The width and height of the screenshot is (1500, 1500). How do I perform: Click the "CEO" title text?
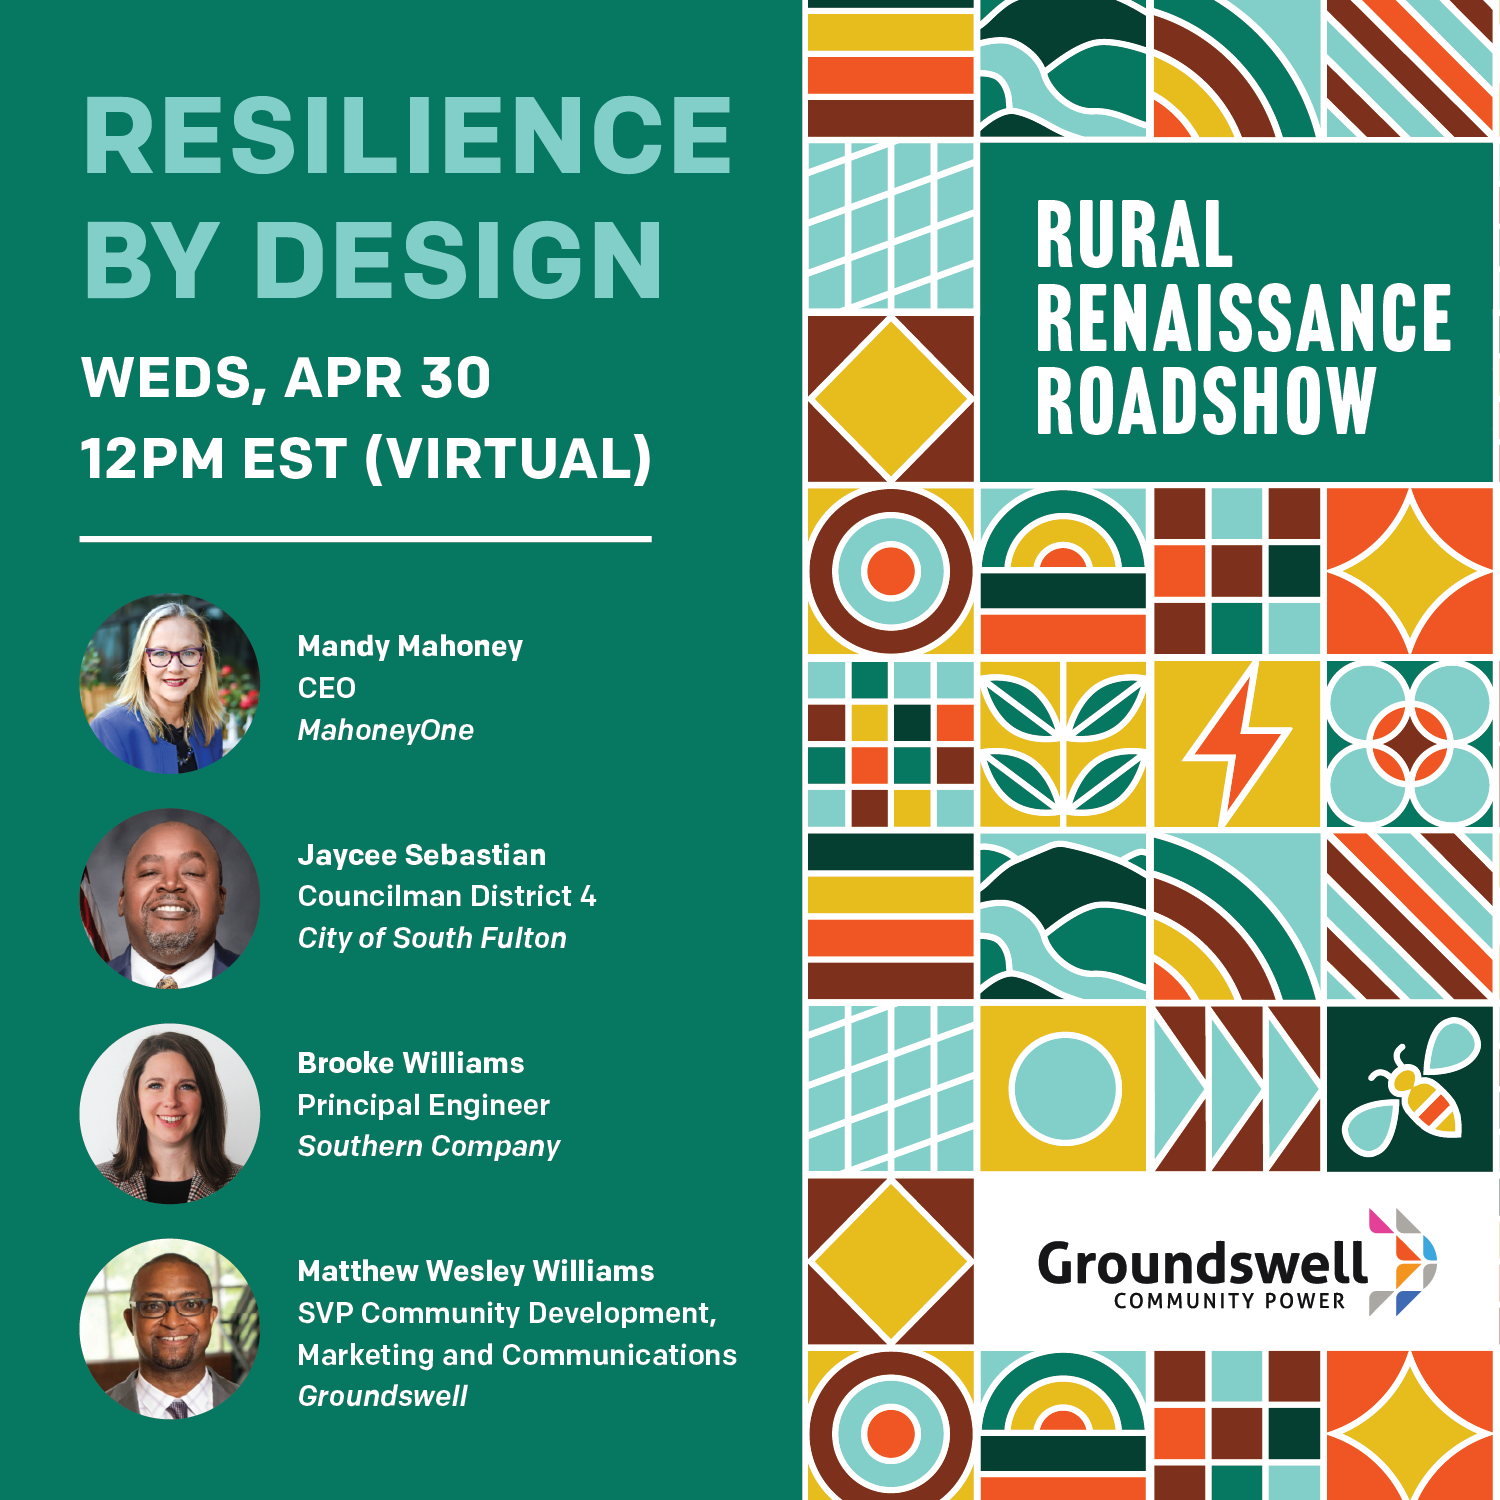click(327, 688)
